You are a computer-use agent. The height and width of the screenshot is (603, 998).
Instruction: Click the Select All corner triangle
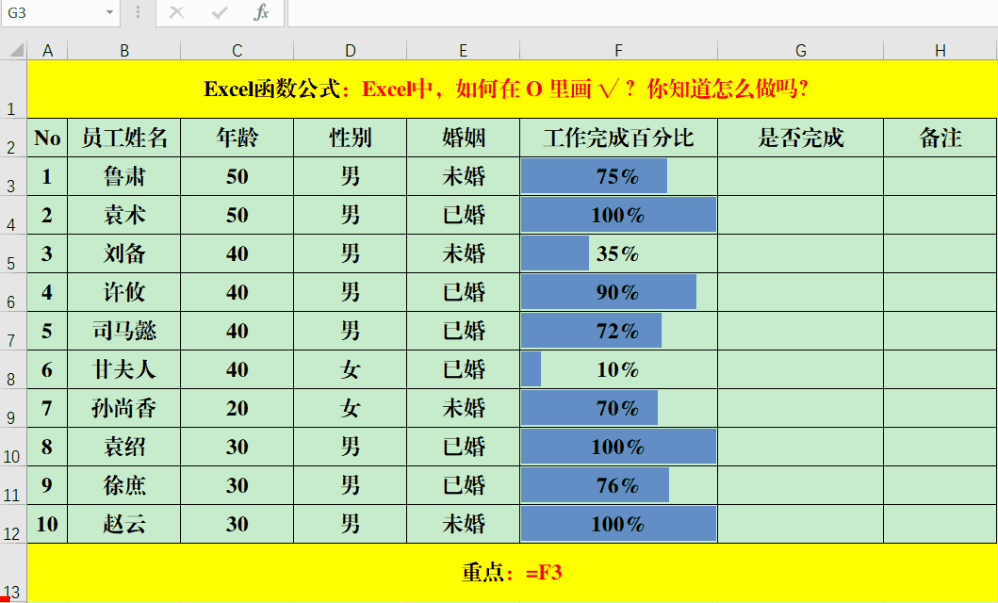(15, 50)
